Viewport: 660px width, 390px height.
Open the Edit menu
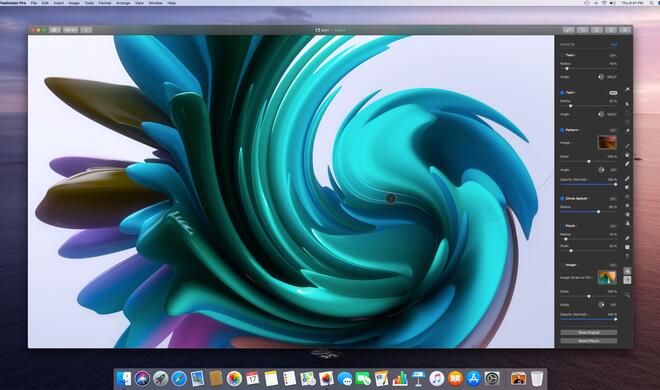45,3
